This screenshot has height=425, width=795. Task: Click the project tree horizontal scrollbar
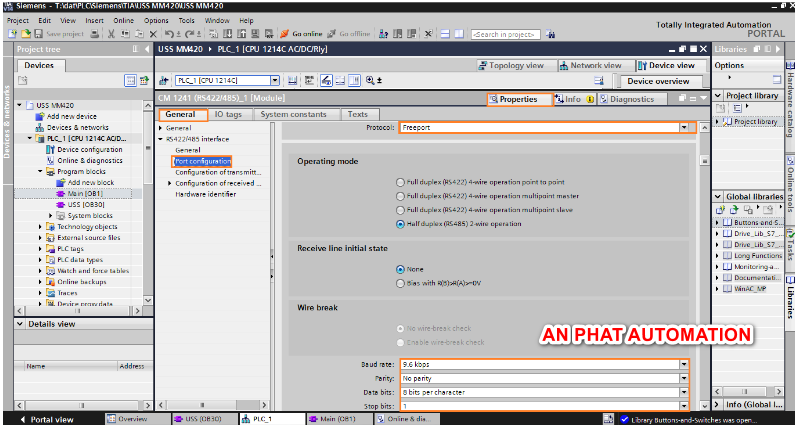coord(75,310)
